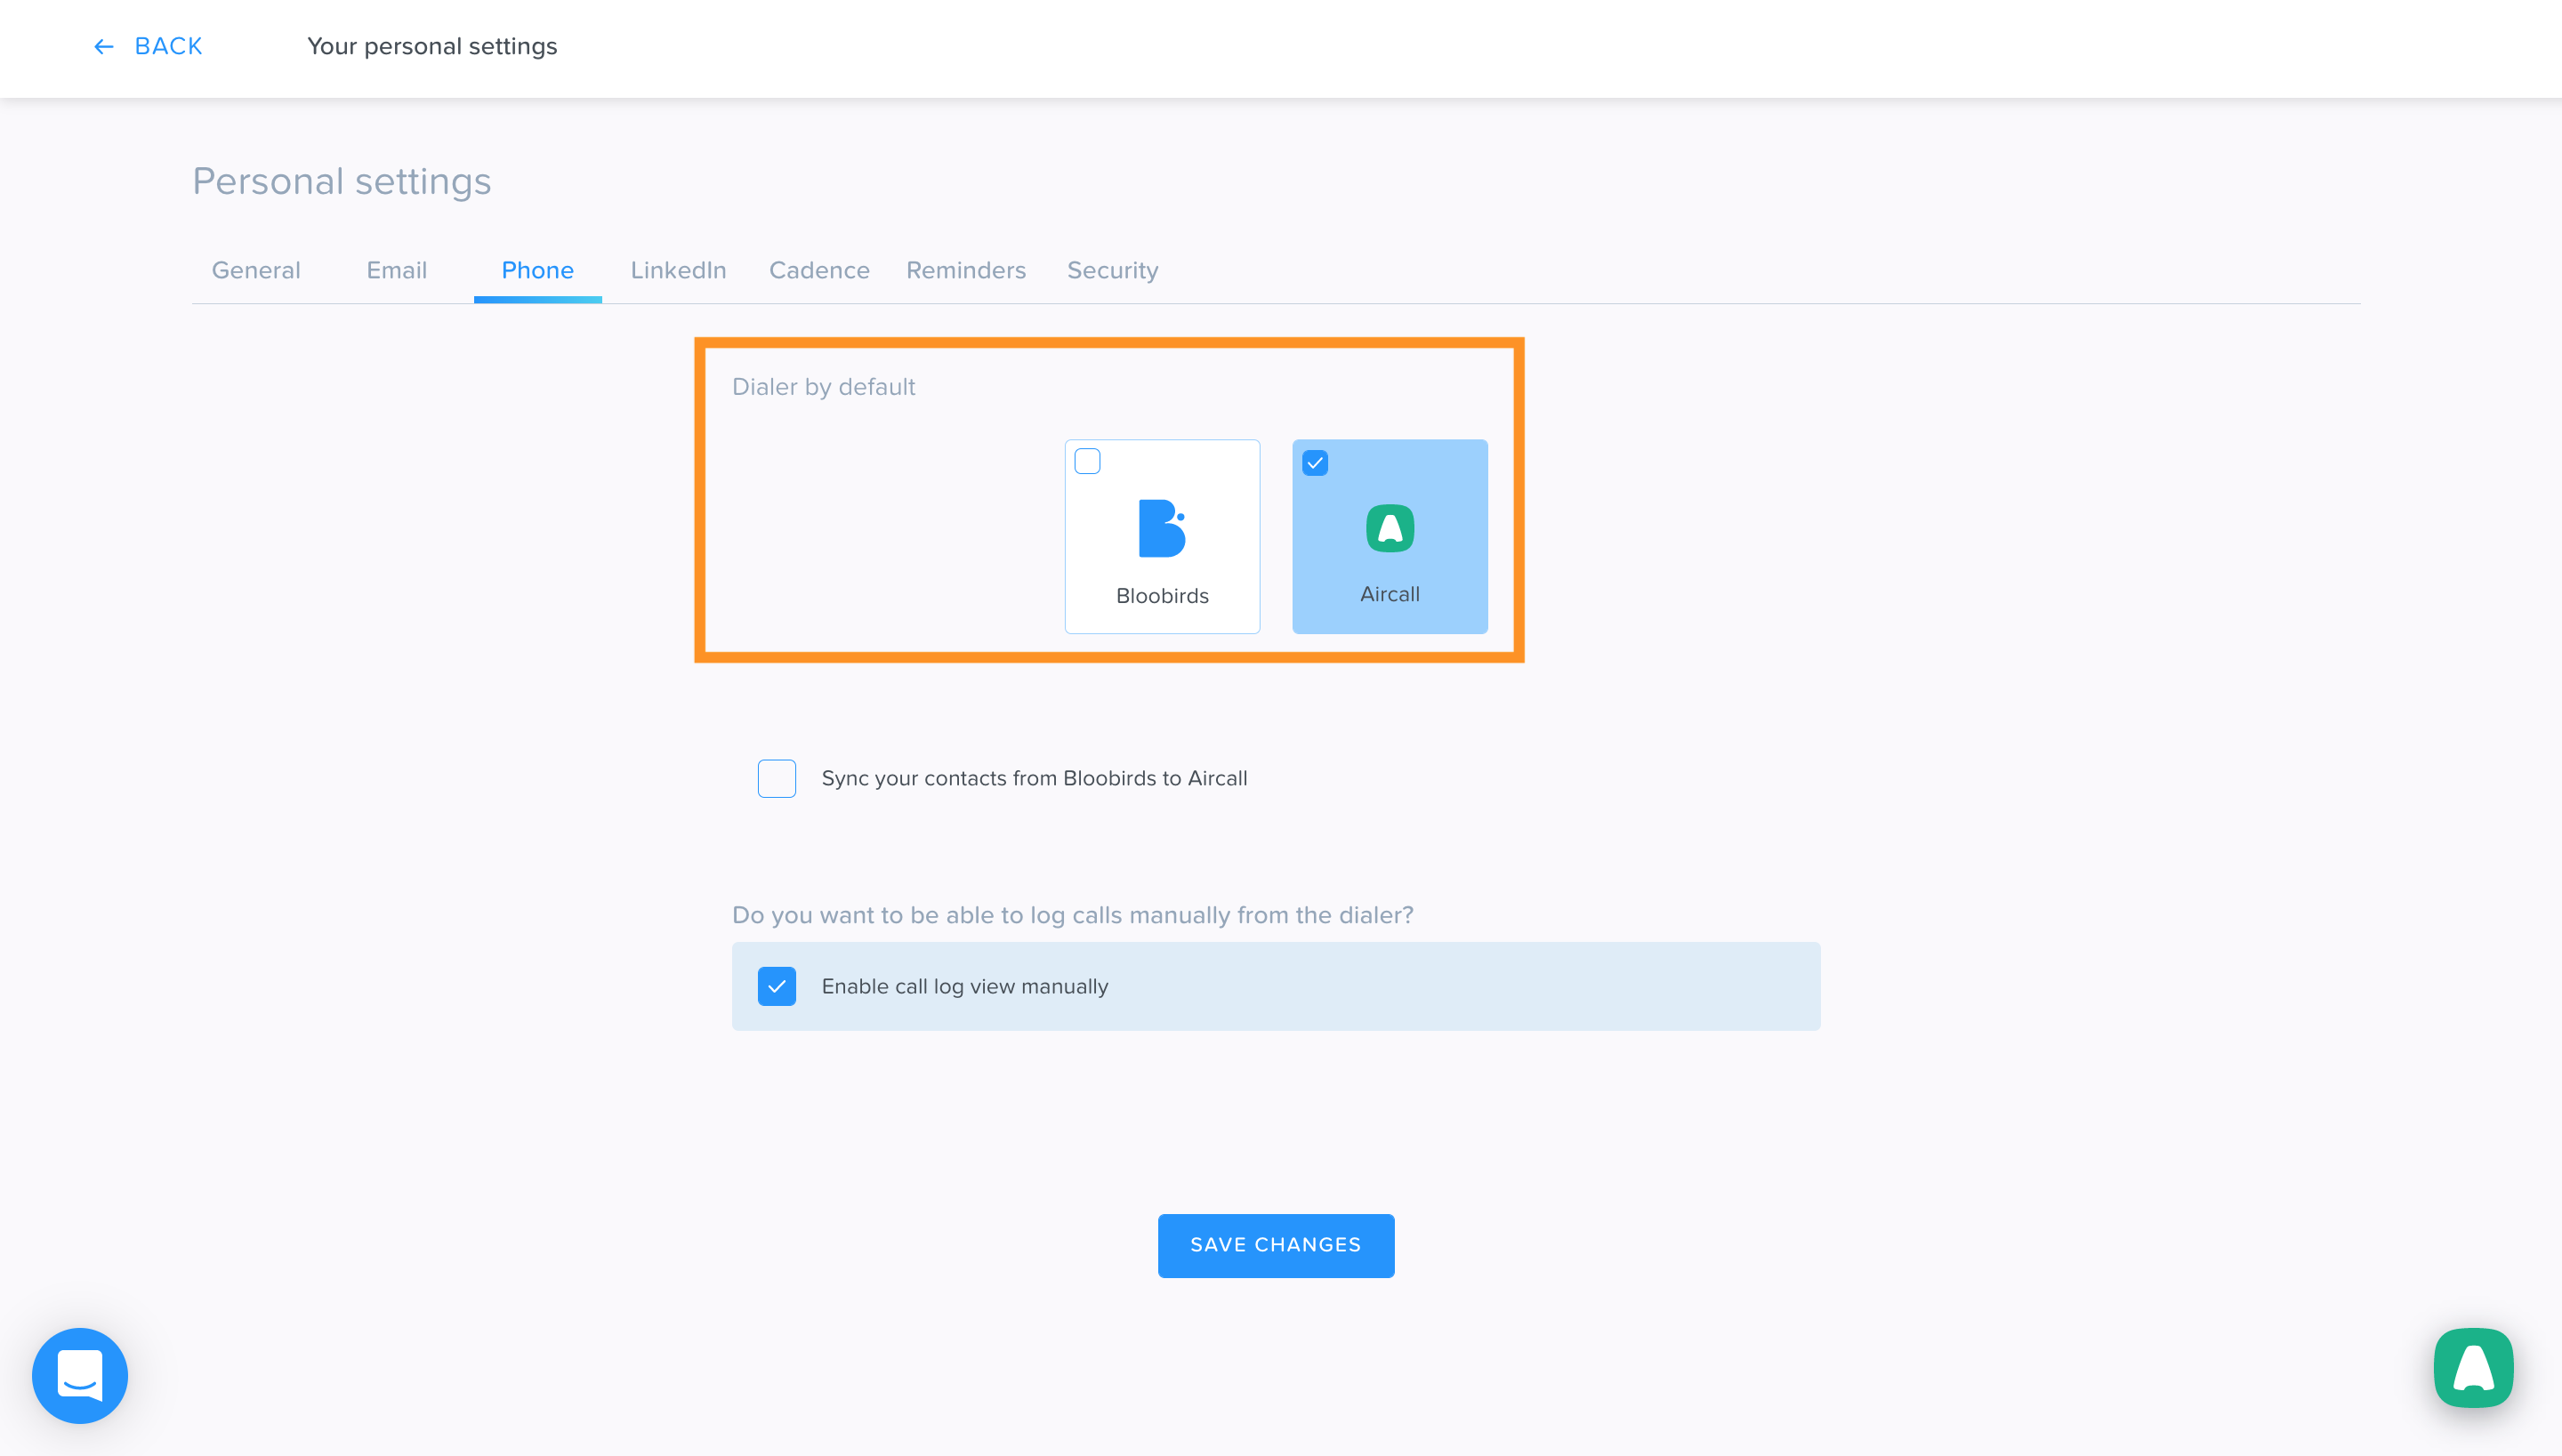Viewport: 2562px width, 1456px height.
Task: Go to the Reminders tab
Action: pyautogui.click(x=966, y=270)
